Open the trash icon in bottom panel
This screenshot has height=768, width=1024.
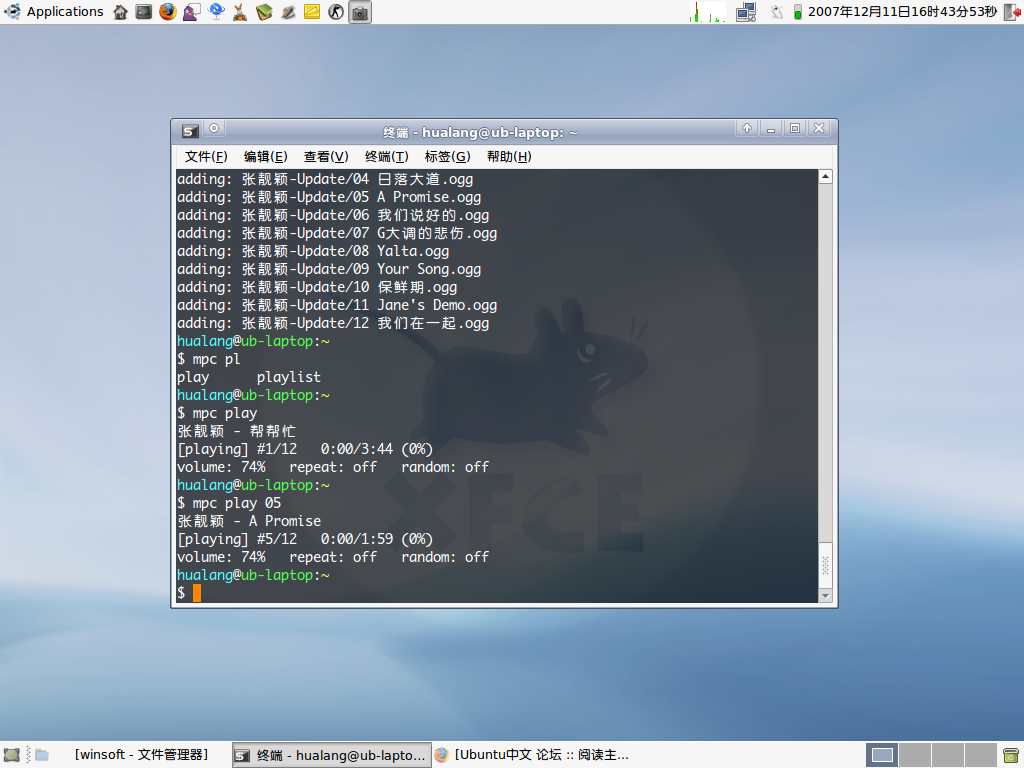tap(1011, 755)
